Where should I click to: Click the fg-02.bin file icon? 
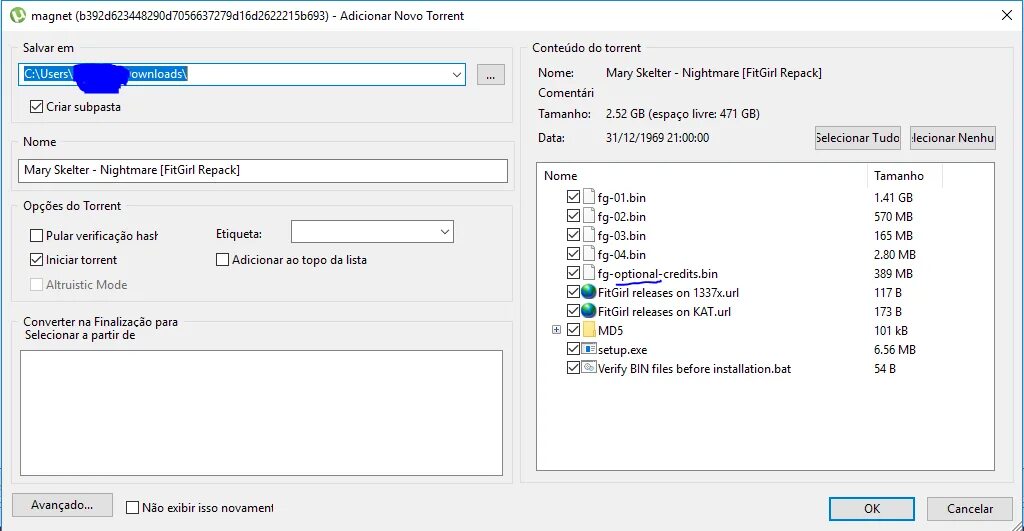point(588,216)
